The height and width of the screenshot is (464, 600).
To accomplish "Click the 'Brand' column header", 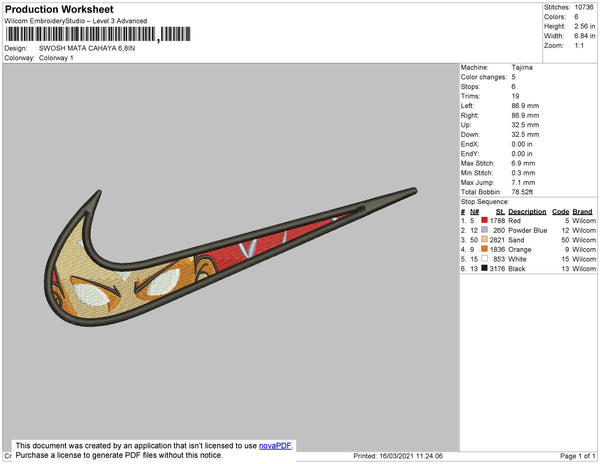I will click(582, 212).
